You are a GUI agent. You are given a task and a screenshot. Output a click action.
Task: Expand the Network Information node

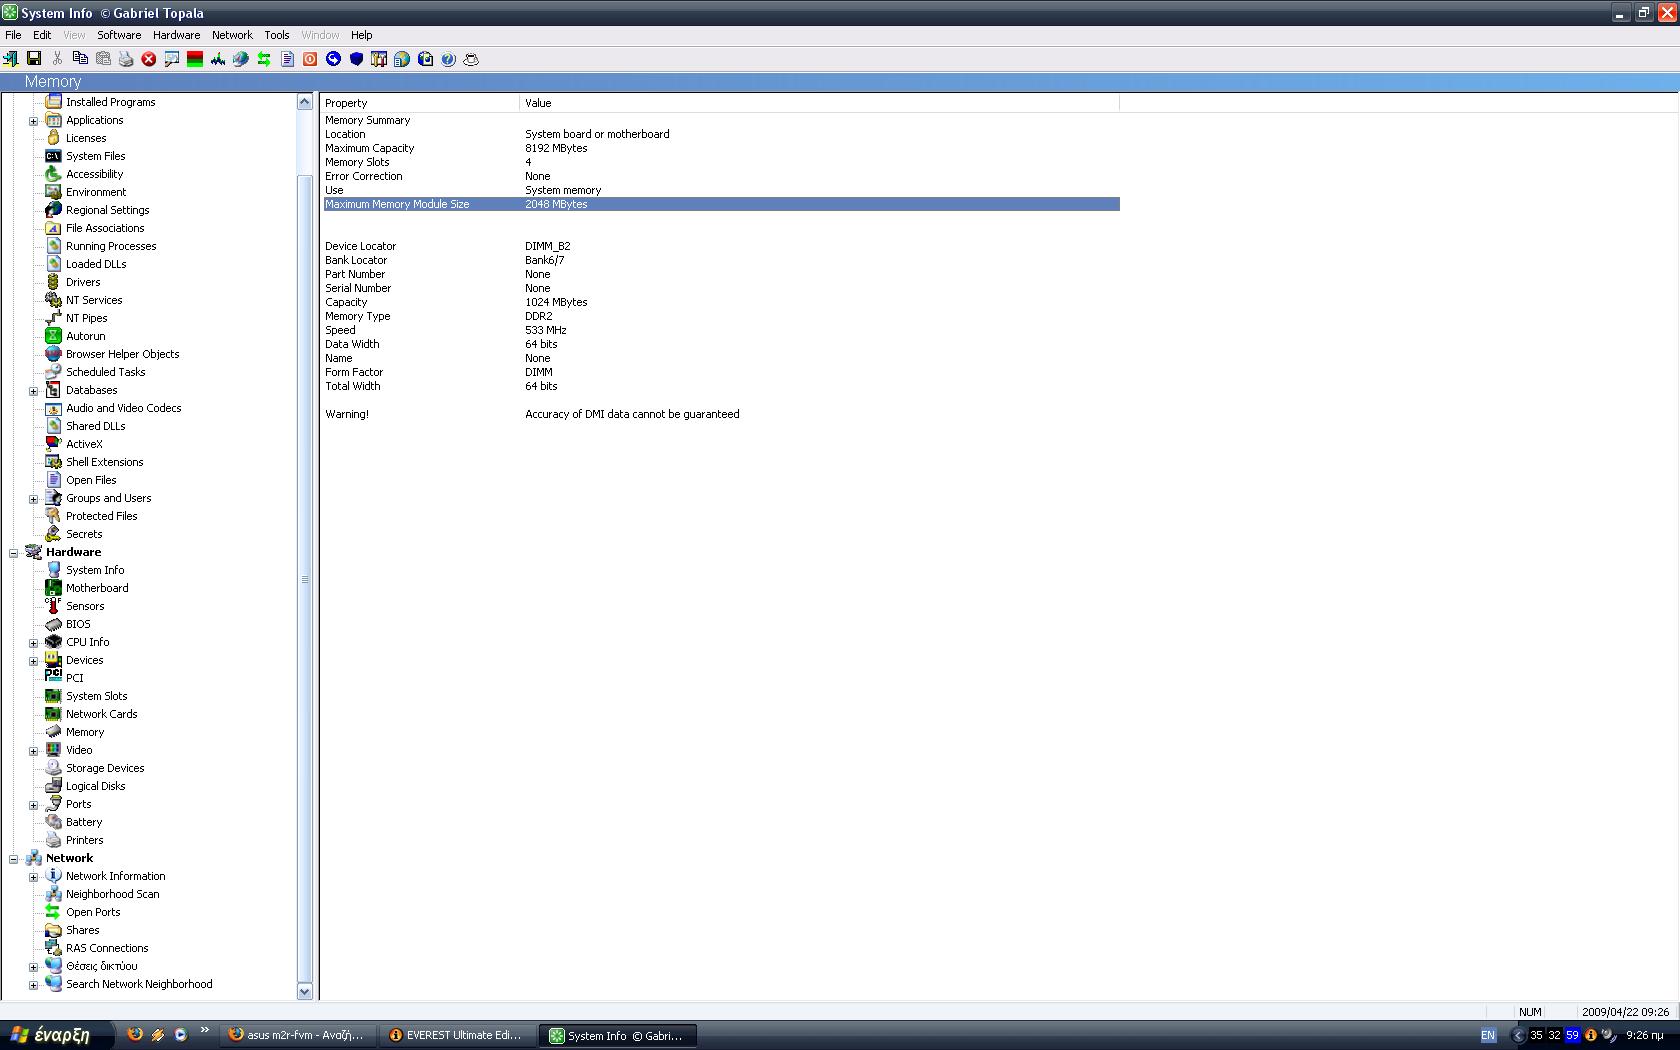point(33,877)
